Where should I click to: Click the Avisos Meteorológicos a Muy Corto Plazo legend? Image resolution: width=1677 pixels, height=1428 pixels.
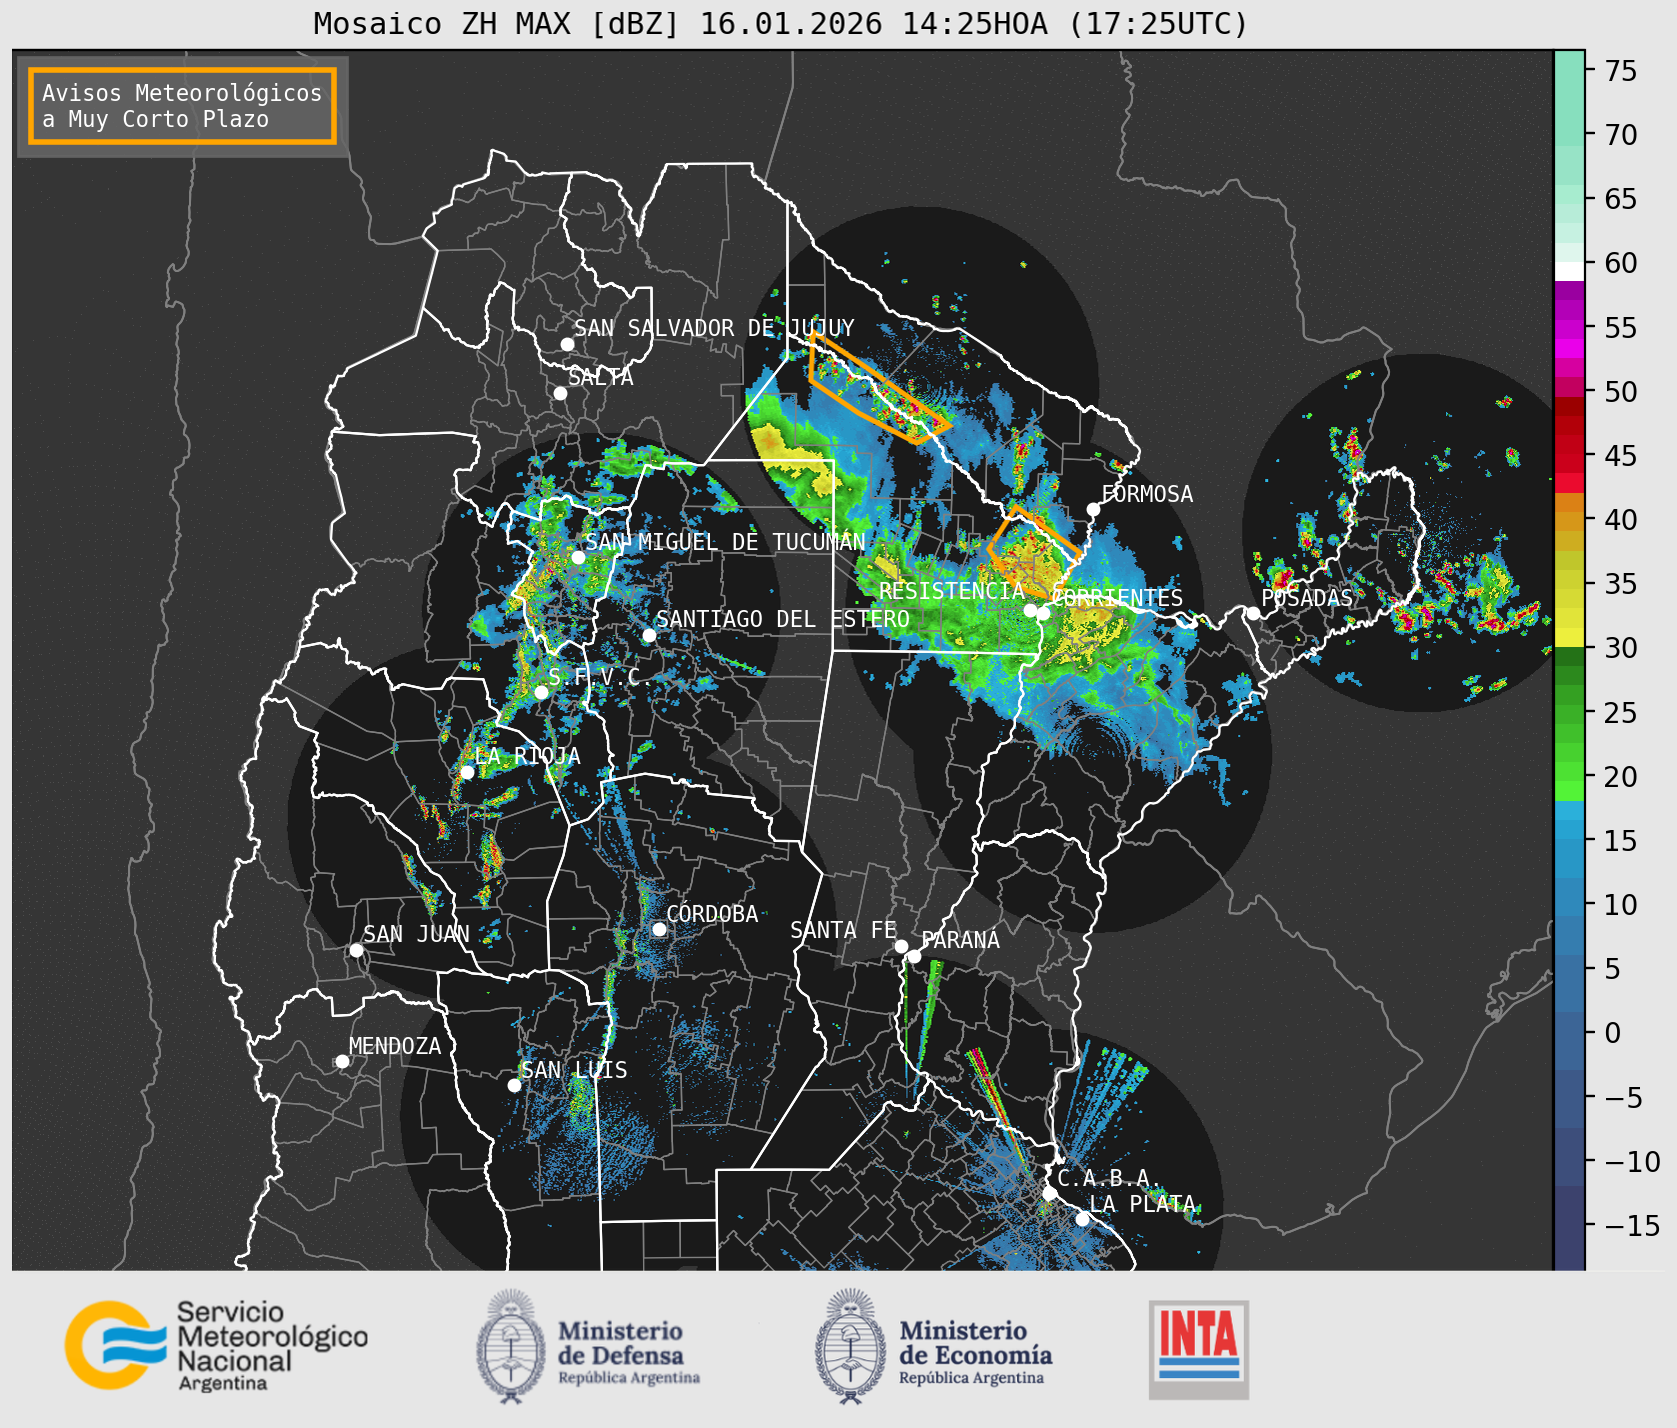182,106
